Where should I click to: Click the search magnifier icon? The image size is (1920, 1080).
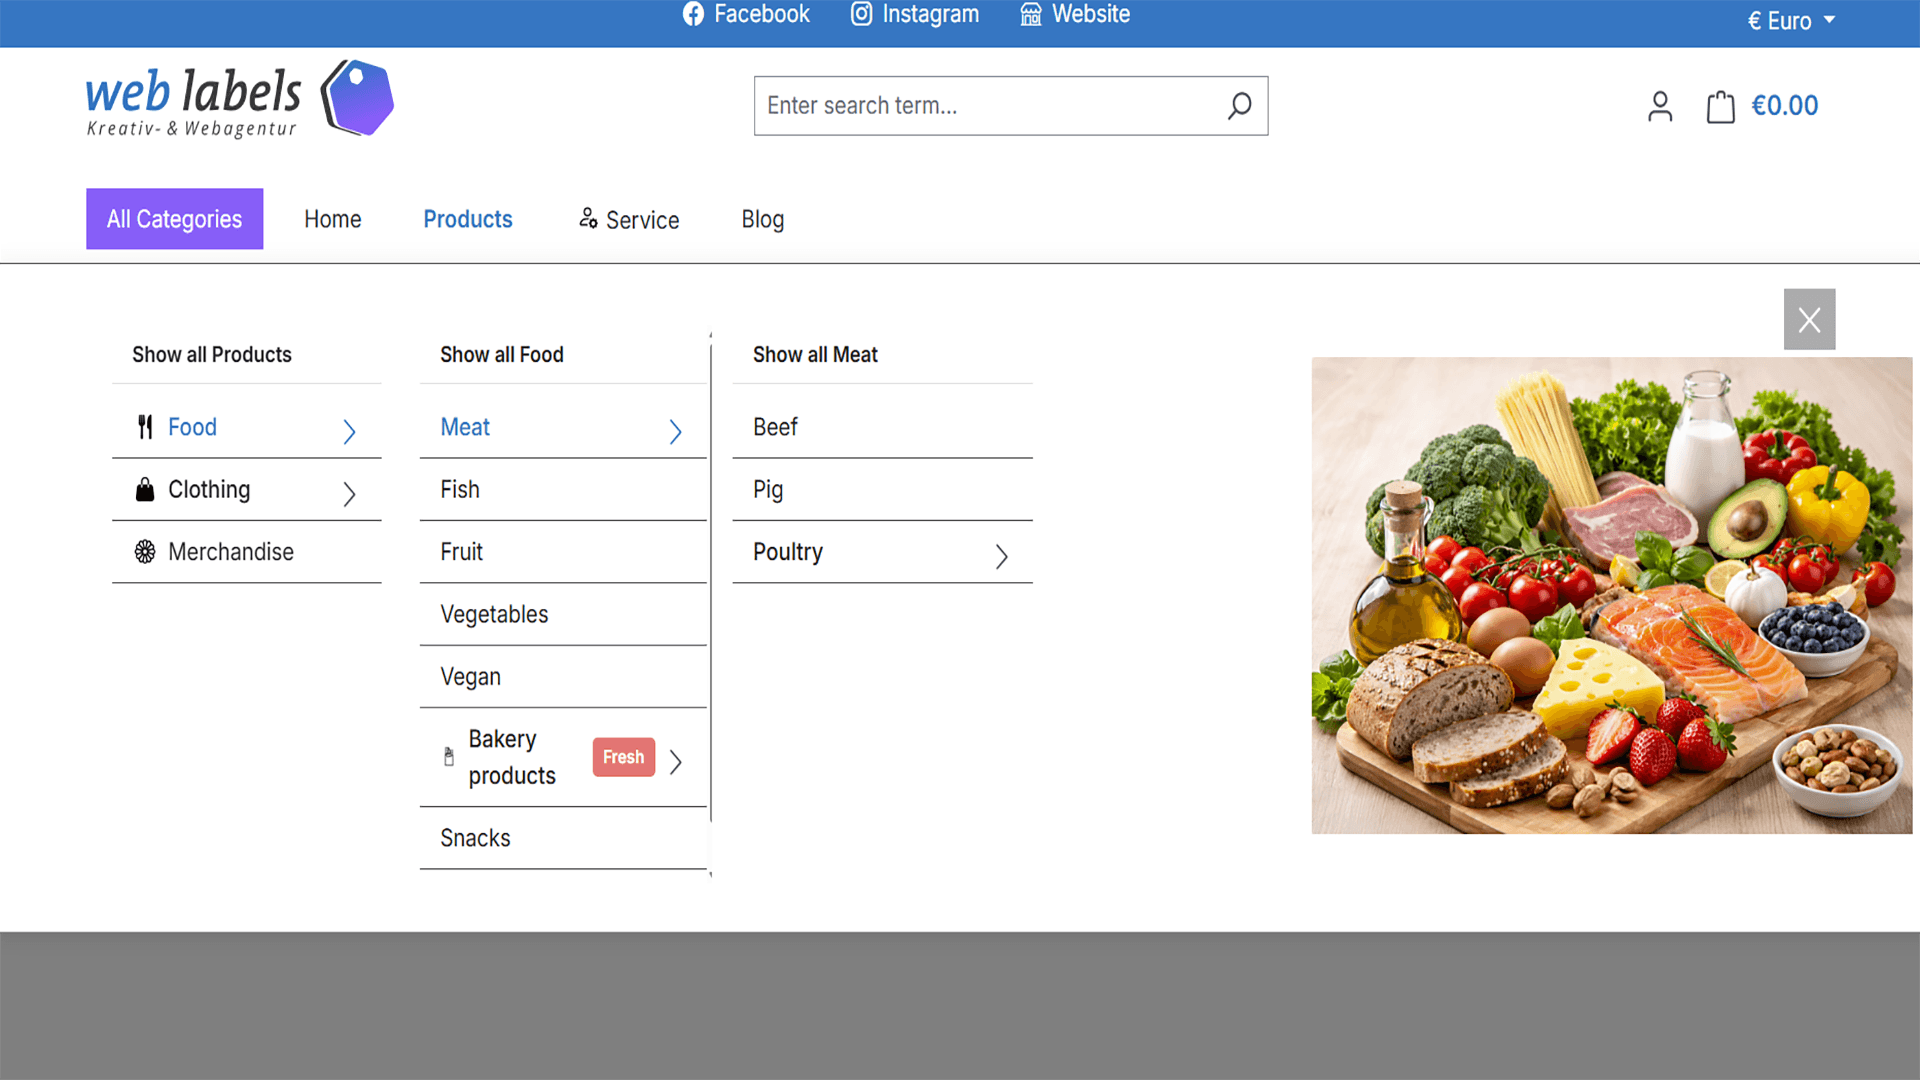coord(1239,105)
